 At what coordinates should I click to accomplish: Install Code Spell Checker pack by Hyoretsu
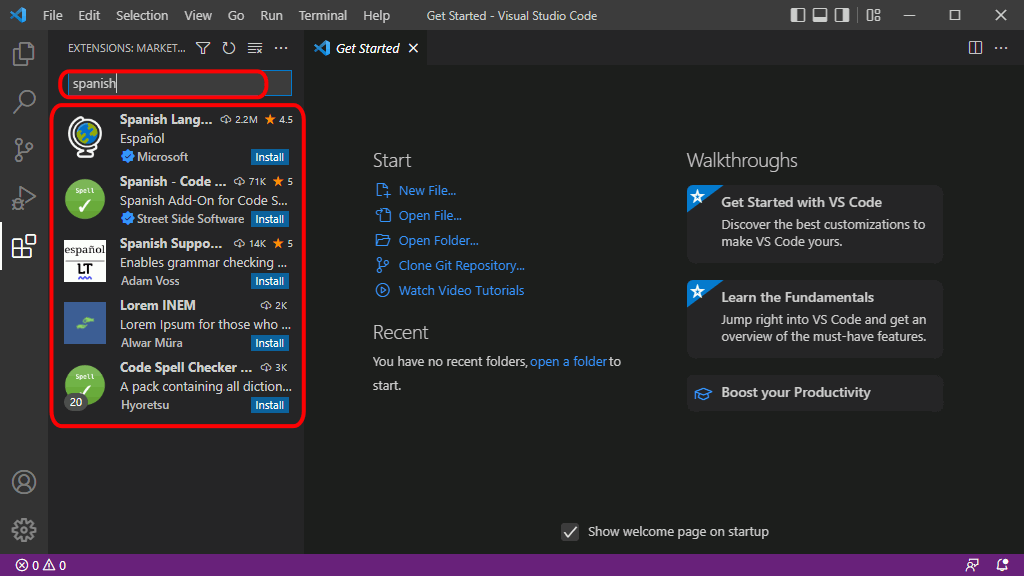pyautogui.click(x=270, y=405)
